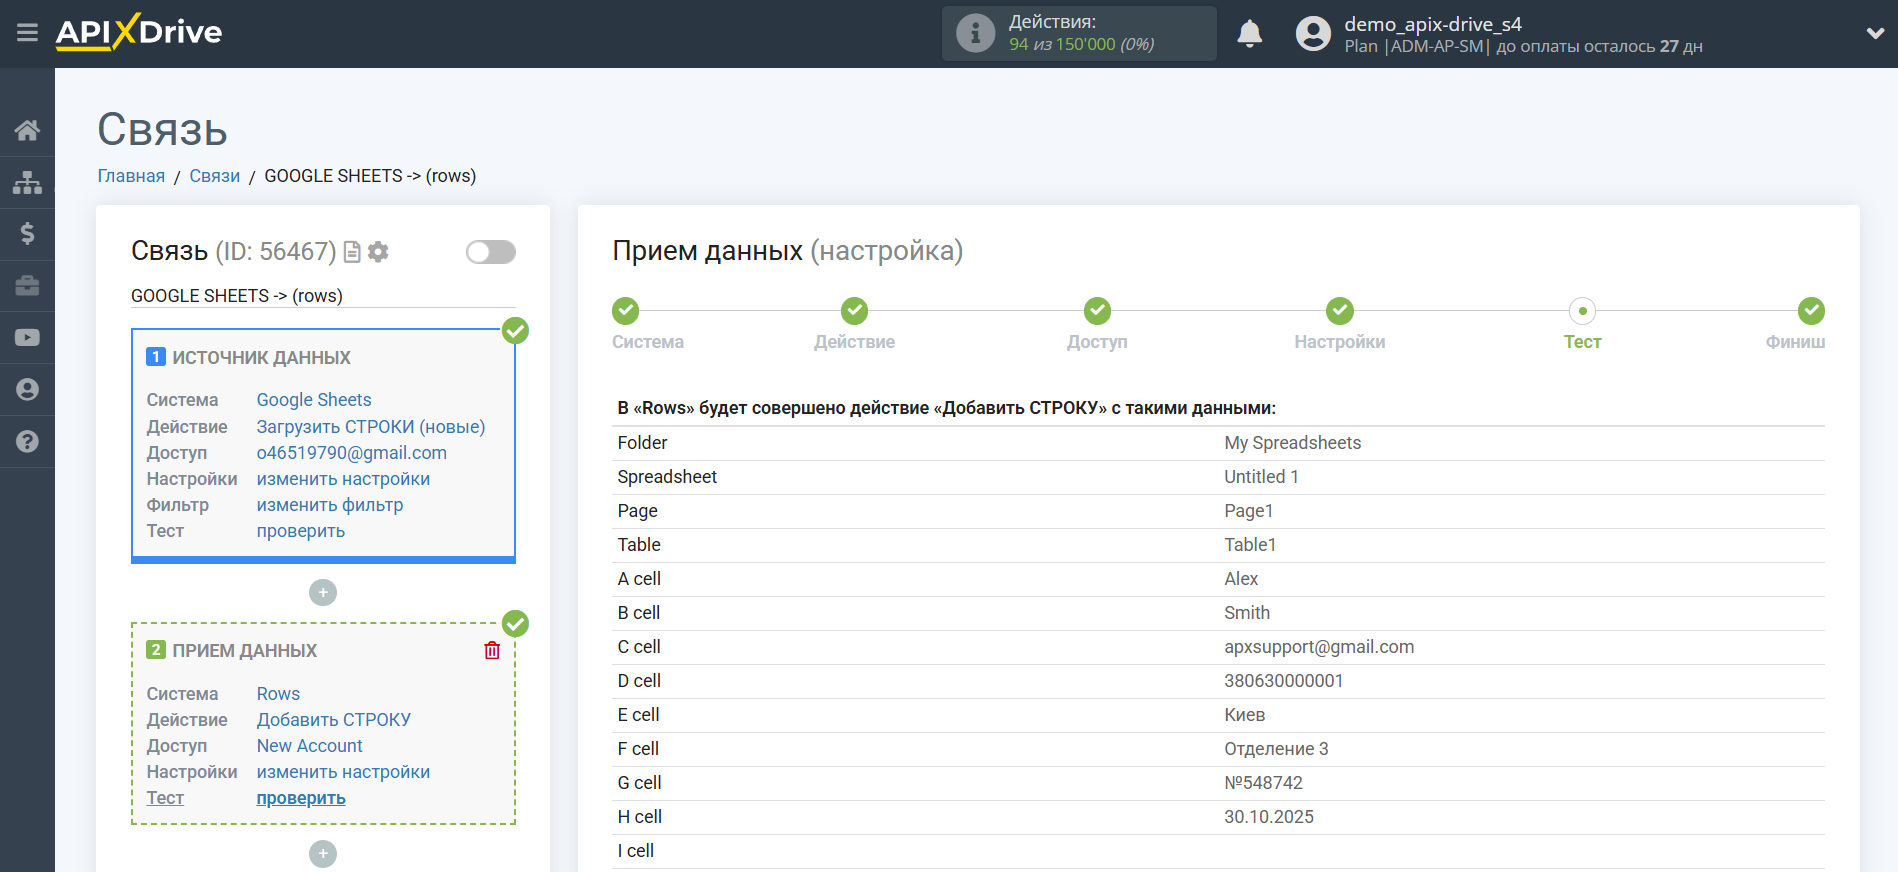This screenshot has height=872, width=1898.
Task: Click the My Spreadsheets folder value
Action: [1292, 443]
